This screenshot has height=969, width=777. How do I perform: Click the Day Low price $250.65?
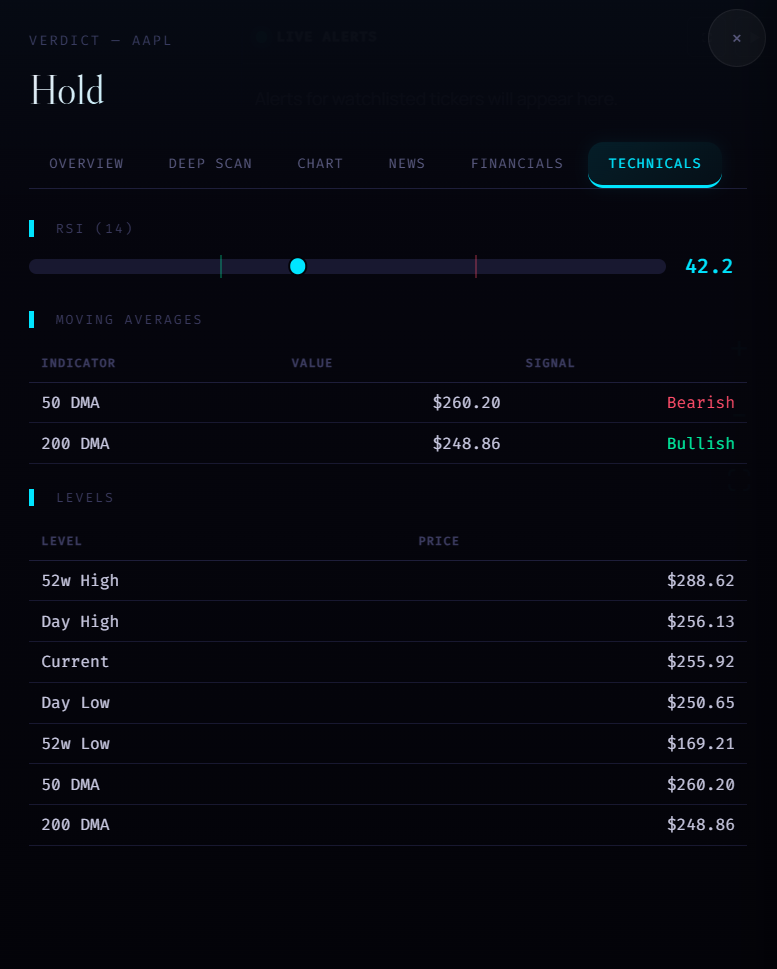tap(700, 703)
